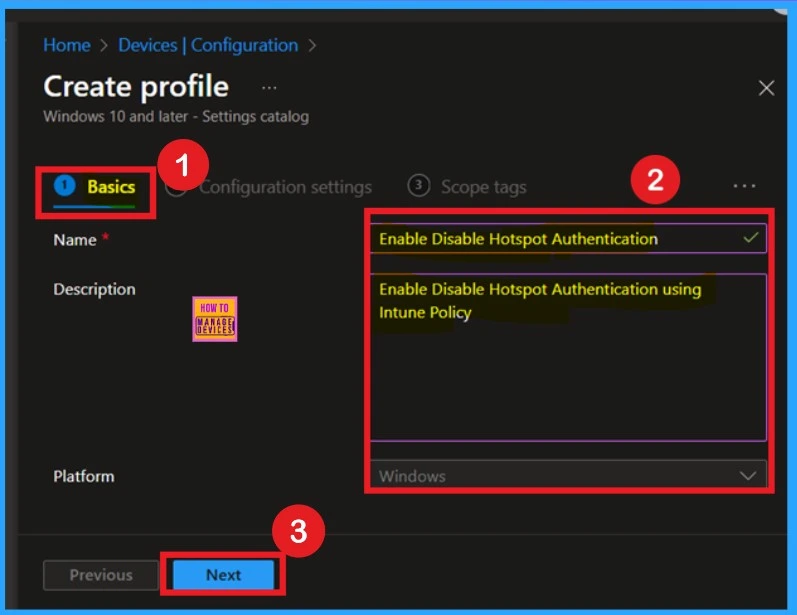
Task: Select the Basics tab
Action: click(x=95, y=187)
